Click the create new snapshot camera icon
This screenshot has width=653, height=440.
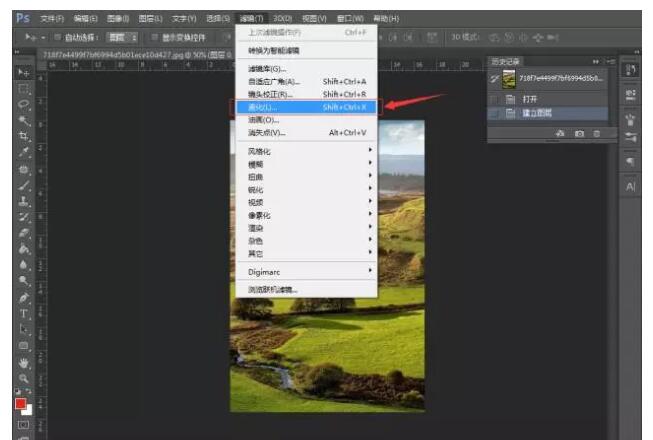[x=579, y=134]
